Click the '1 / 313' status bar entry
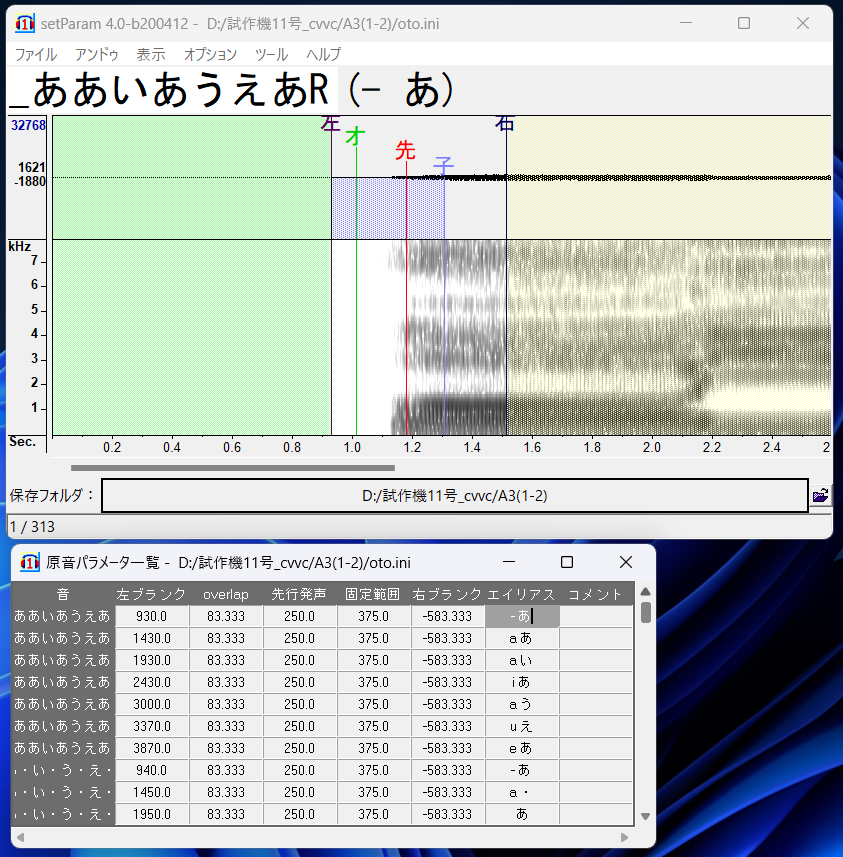The image size is (843, 857). pyautogui.click(x=33, y=527)
